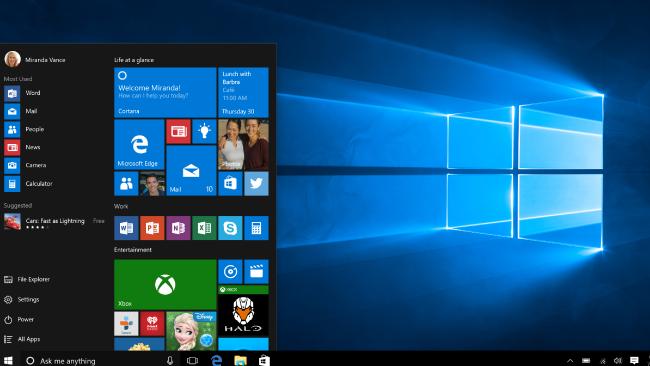Image resolution: width=650 pixels, height=366 pixels.
Task: Open the PowerPoint tile
Action: (x=152, y=228)
